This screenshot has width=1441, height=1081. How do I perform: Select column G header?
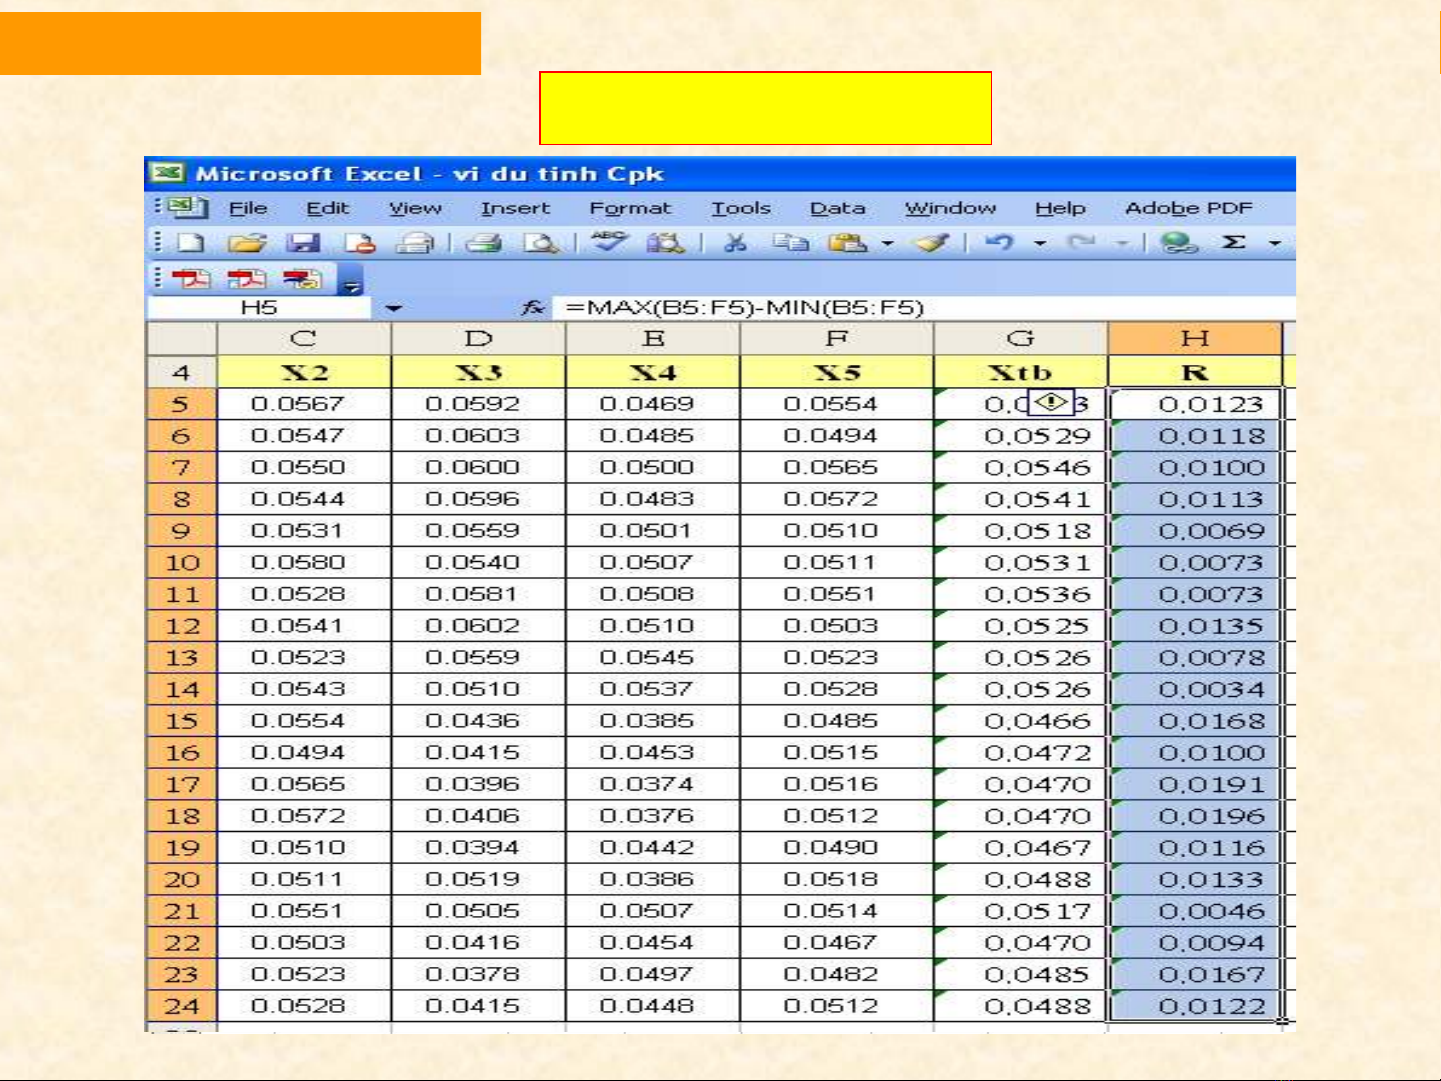(x=1021, y=339)
